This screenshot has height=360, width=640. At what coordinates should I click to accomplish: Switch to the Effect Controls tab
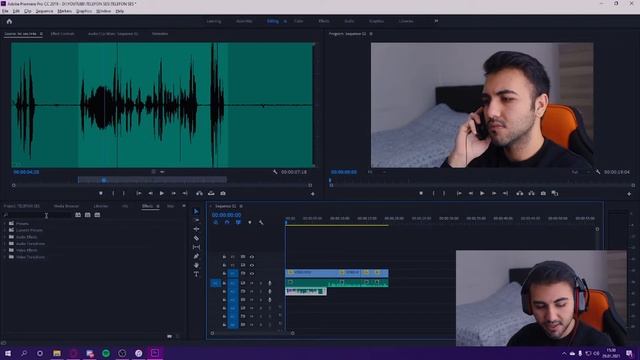(x=62, y=34)
